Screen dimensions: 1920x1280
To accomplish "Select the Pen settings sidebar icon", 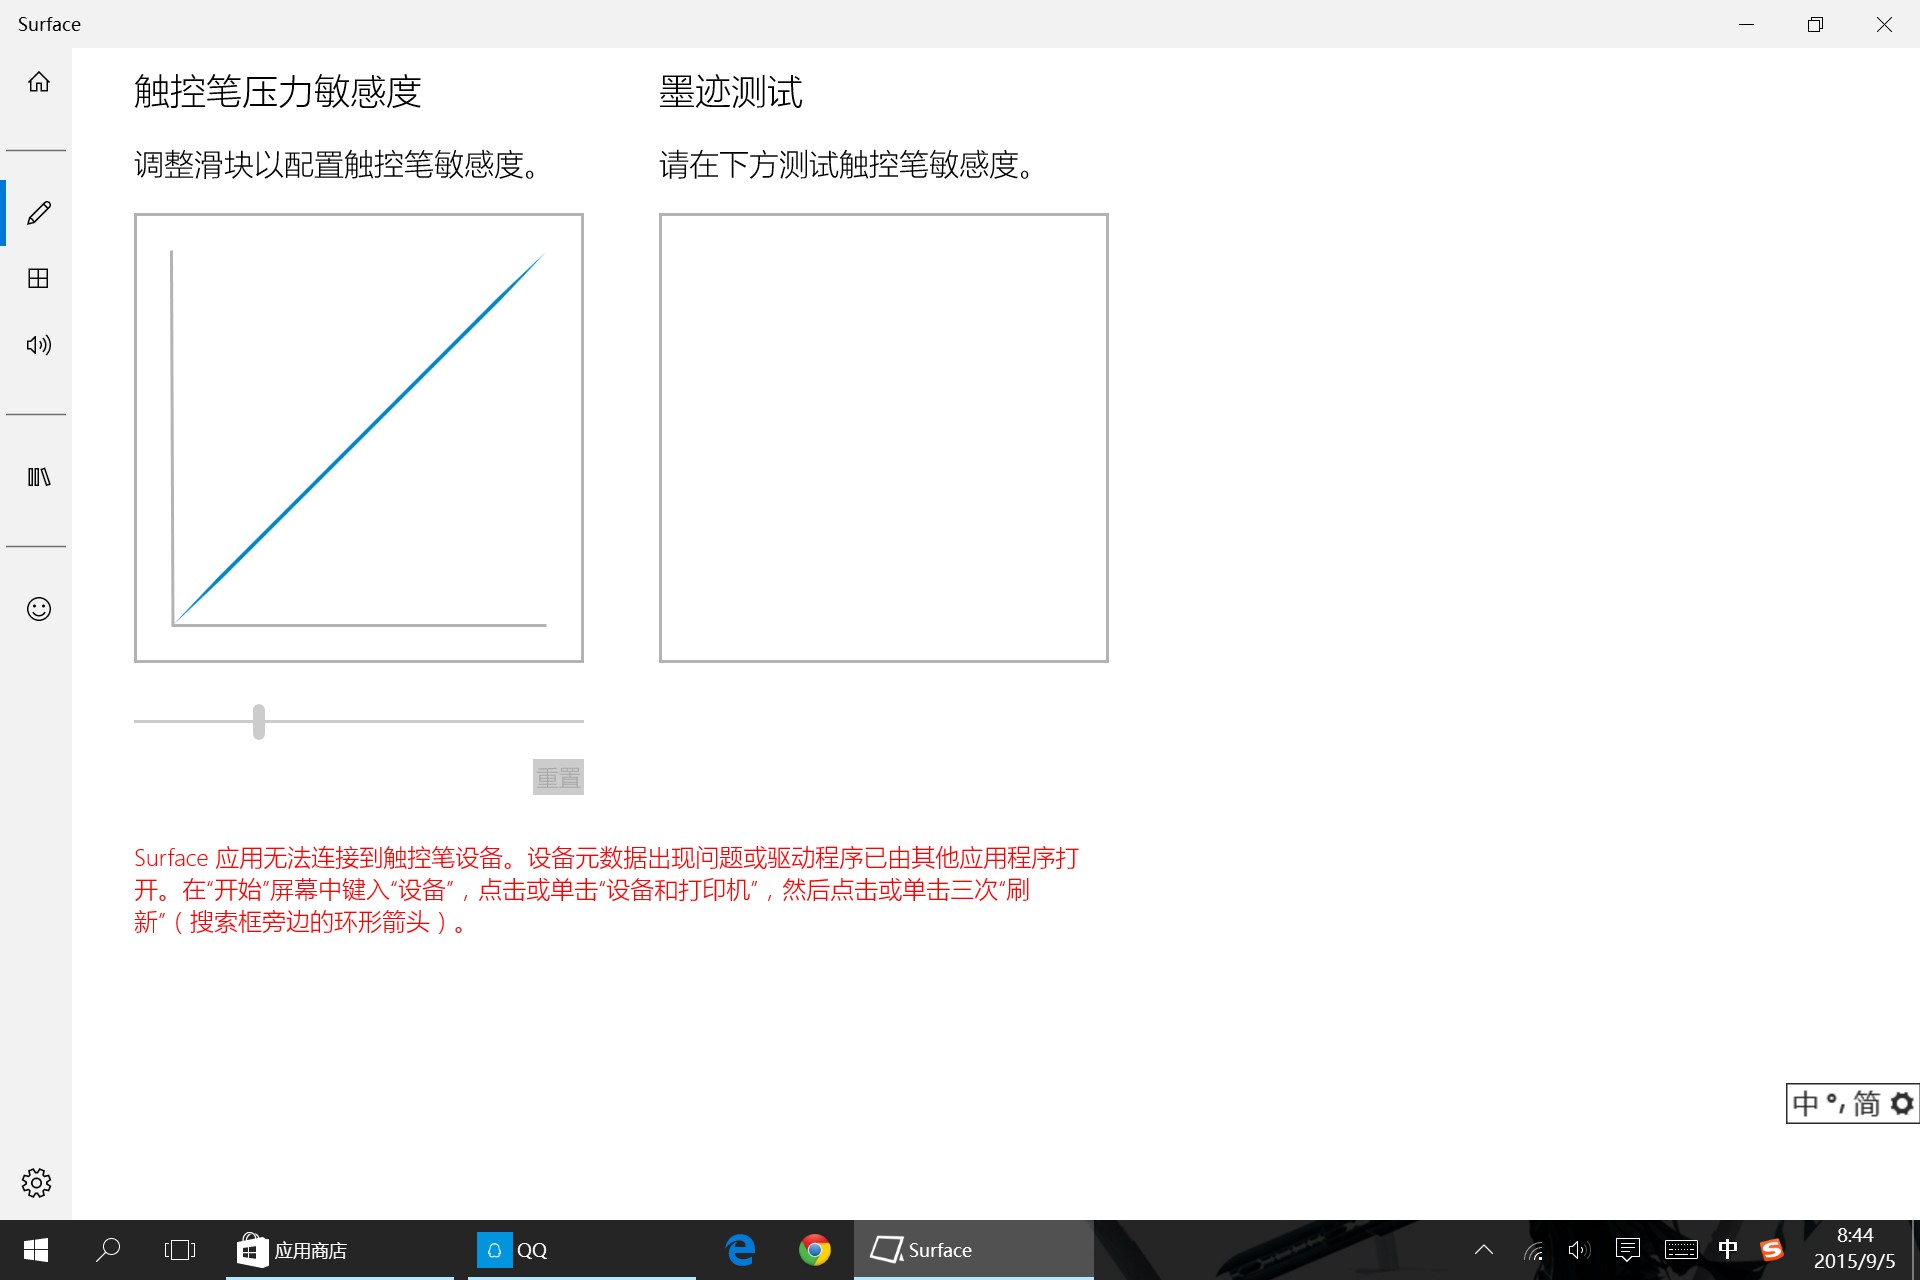I will [x=38, y=213].
